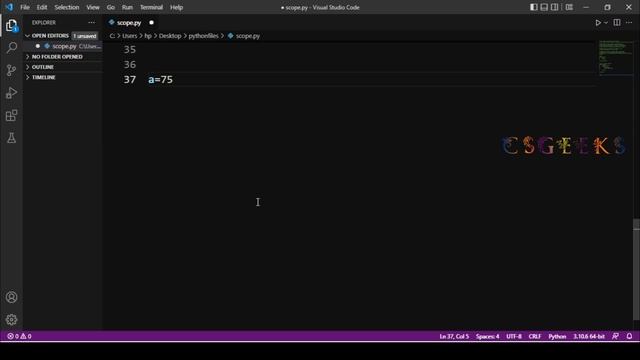This screenshot has height=360, width=640.
Task: Open Explorer Views and More Actions ellipsis
Action: click(91, 22)
